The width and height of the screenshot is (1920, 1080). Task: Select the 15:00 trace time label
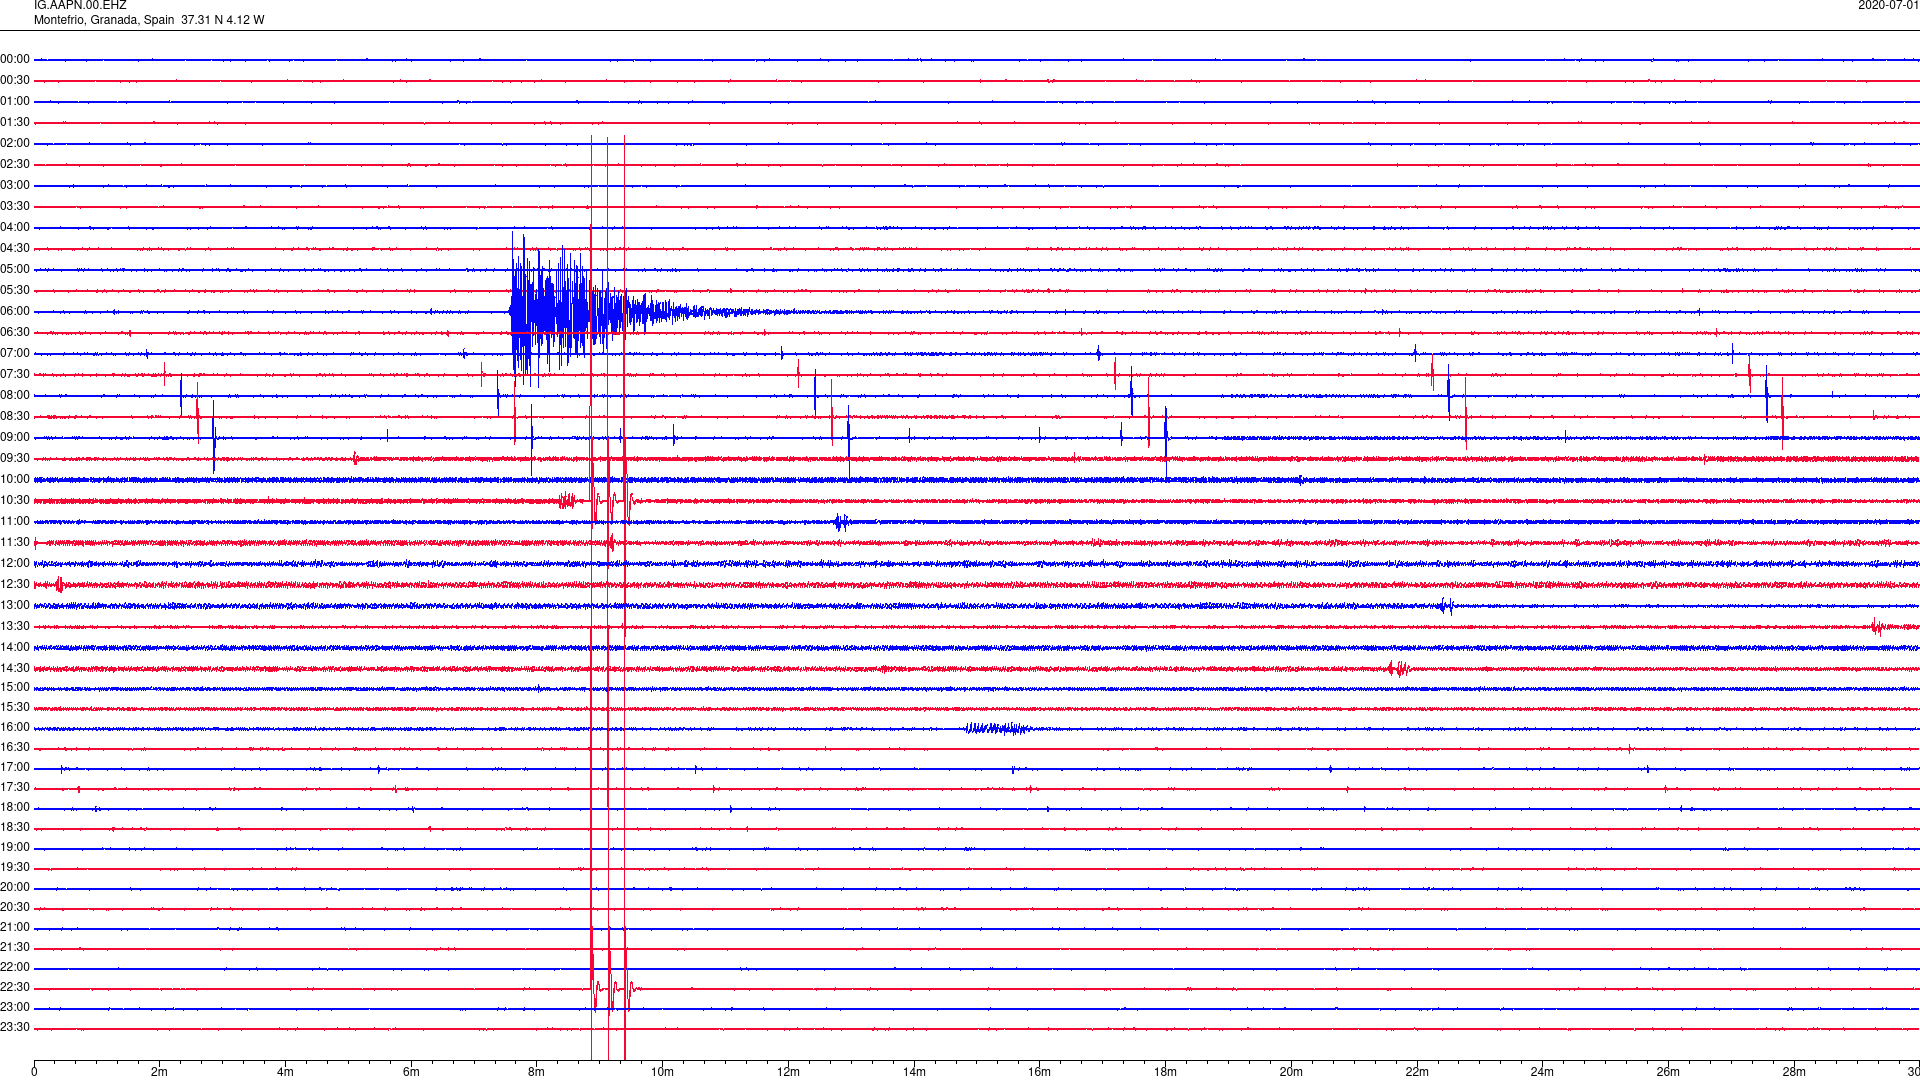(x=15, y=687)
